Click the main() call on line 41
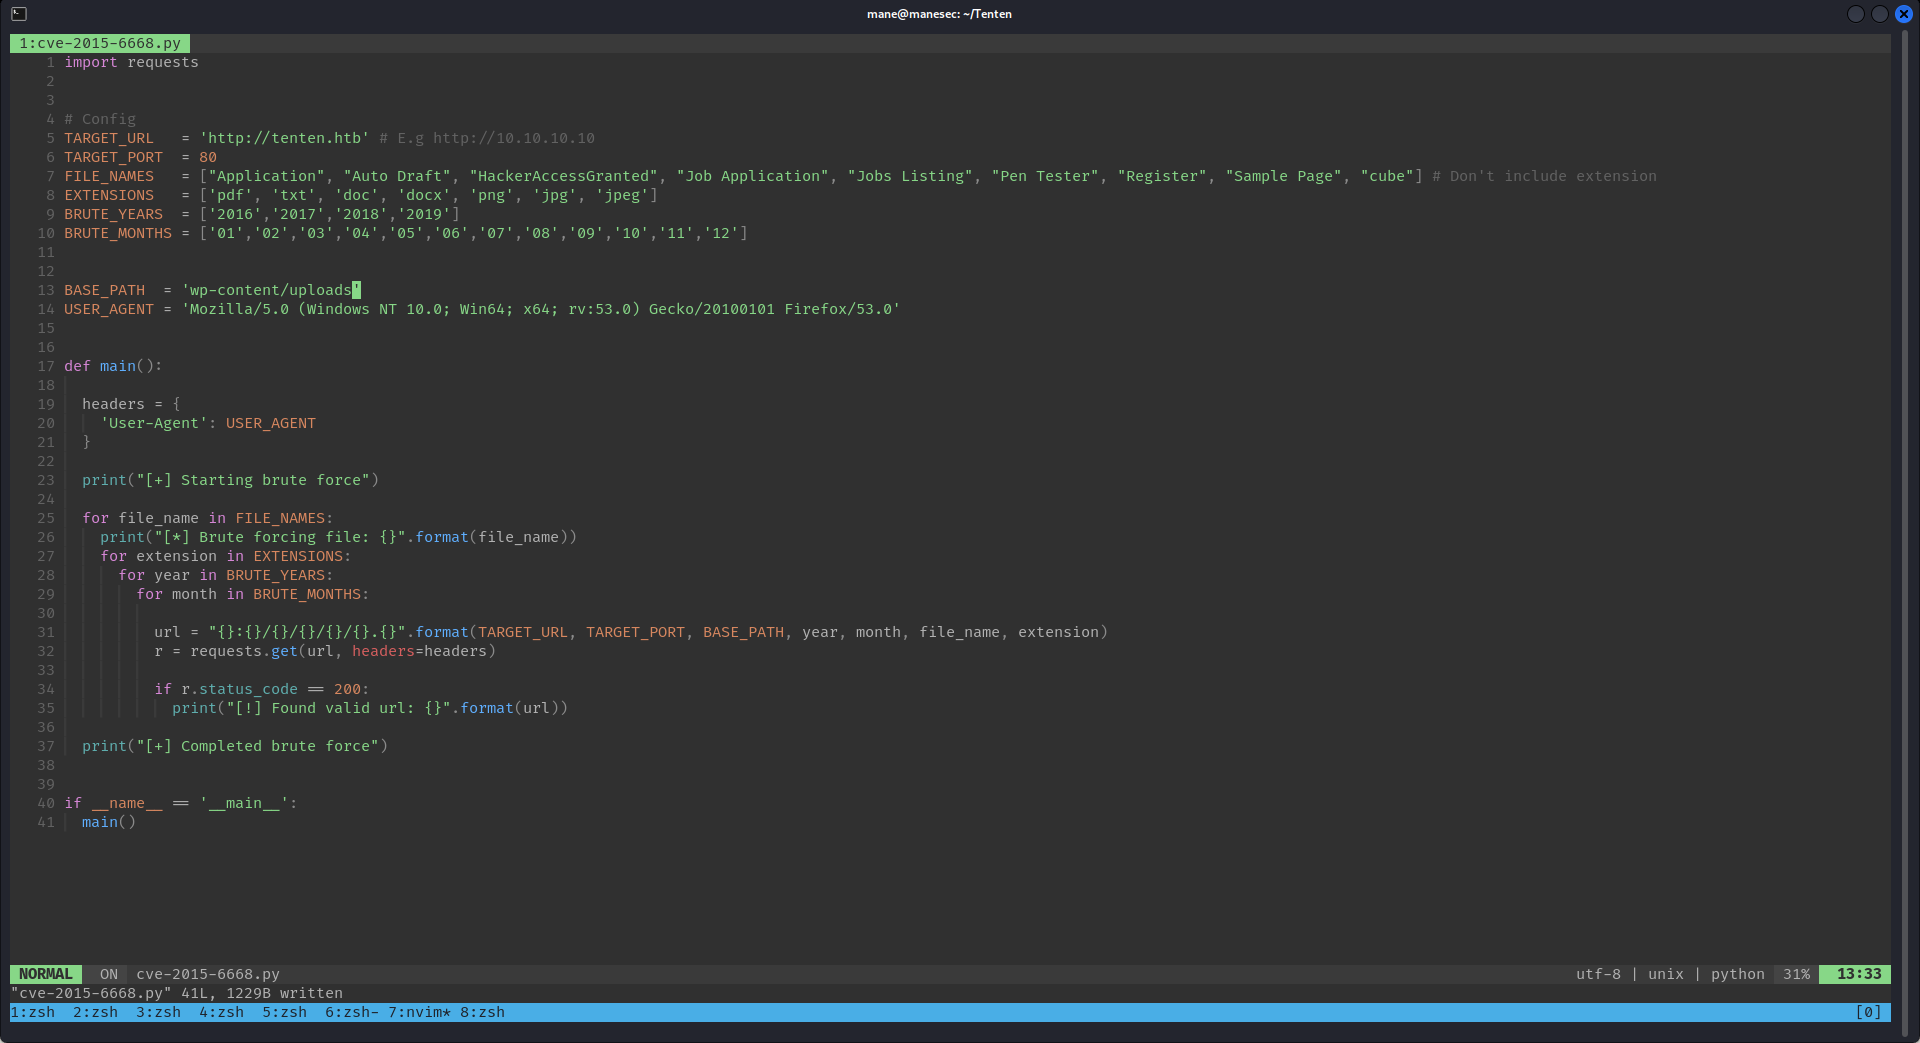Screen dimensions: 1920x1043 coord(109,822)
